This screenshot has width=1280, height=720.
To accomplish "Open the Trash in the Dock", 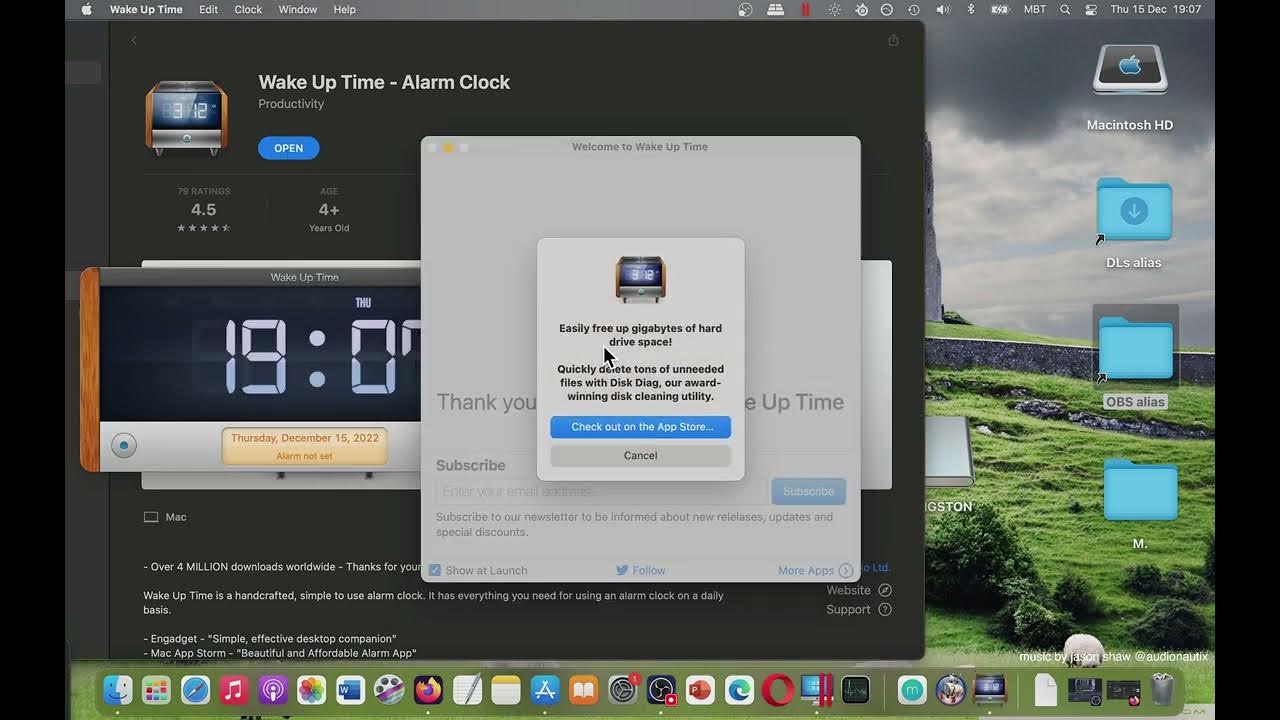I will click(1163, 690).
